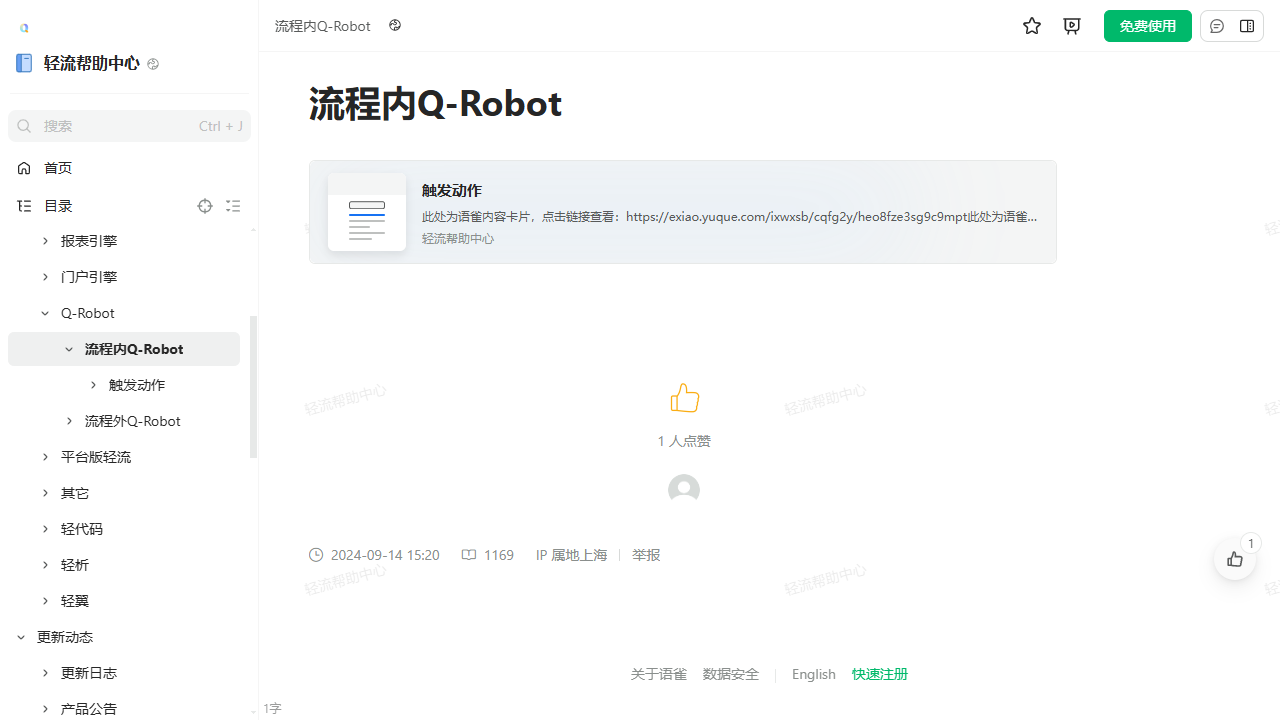Toggle the right sidebar panel icon

(x=1247, y=26)
